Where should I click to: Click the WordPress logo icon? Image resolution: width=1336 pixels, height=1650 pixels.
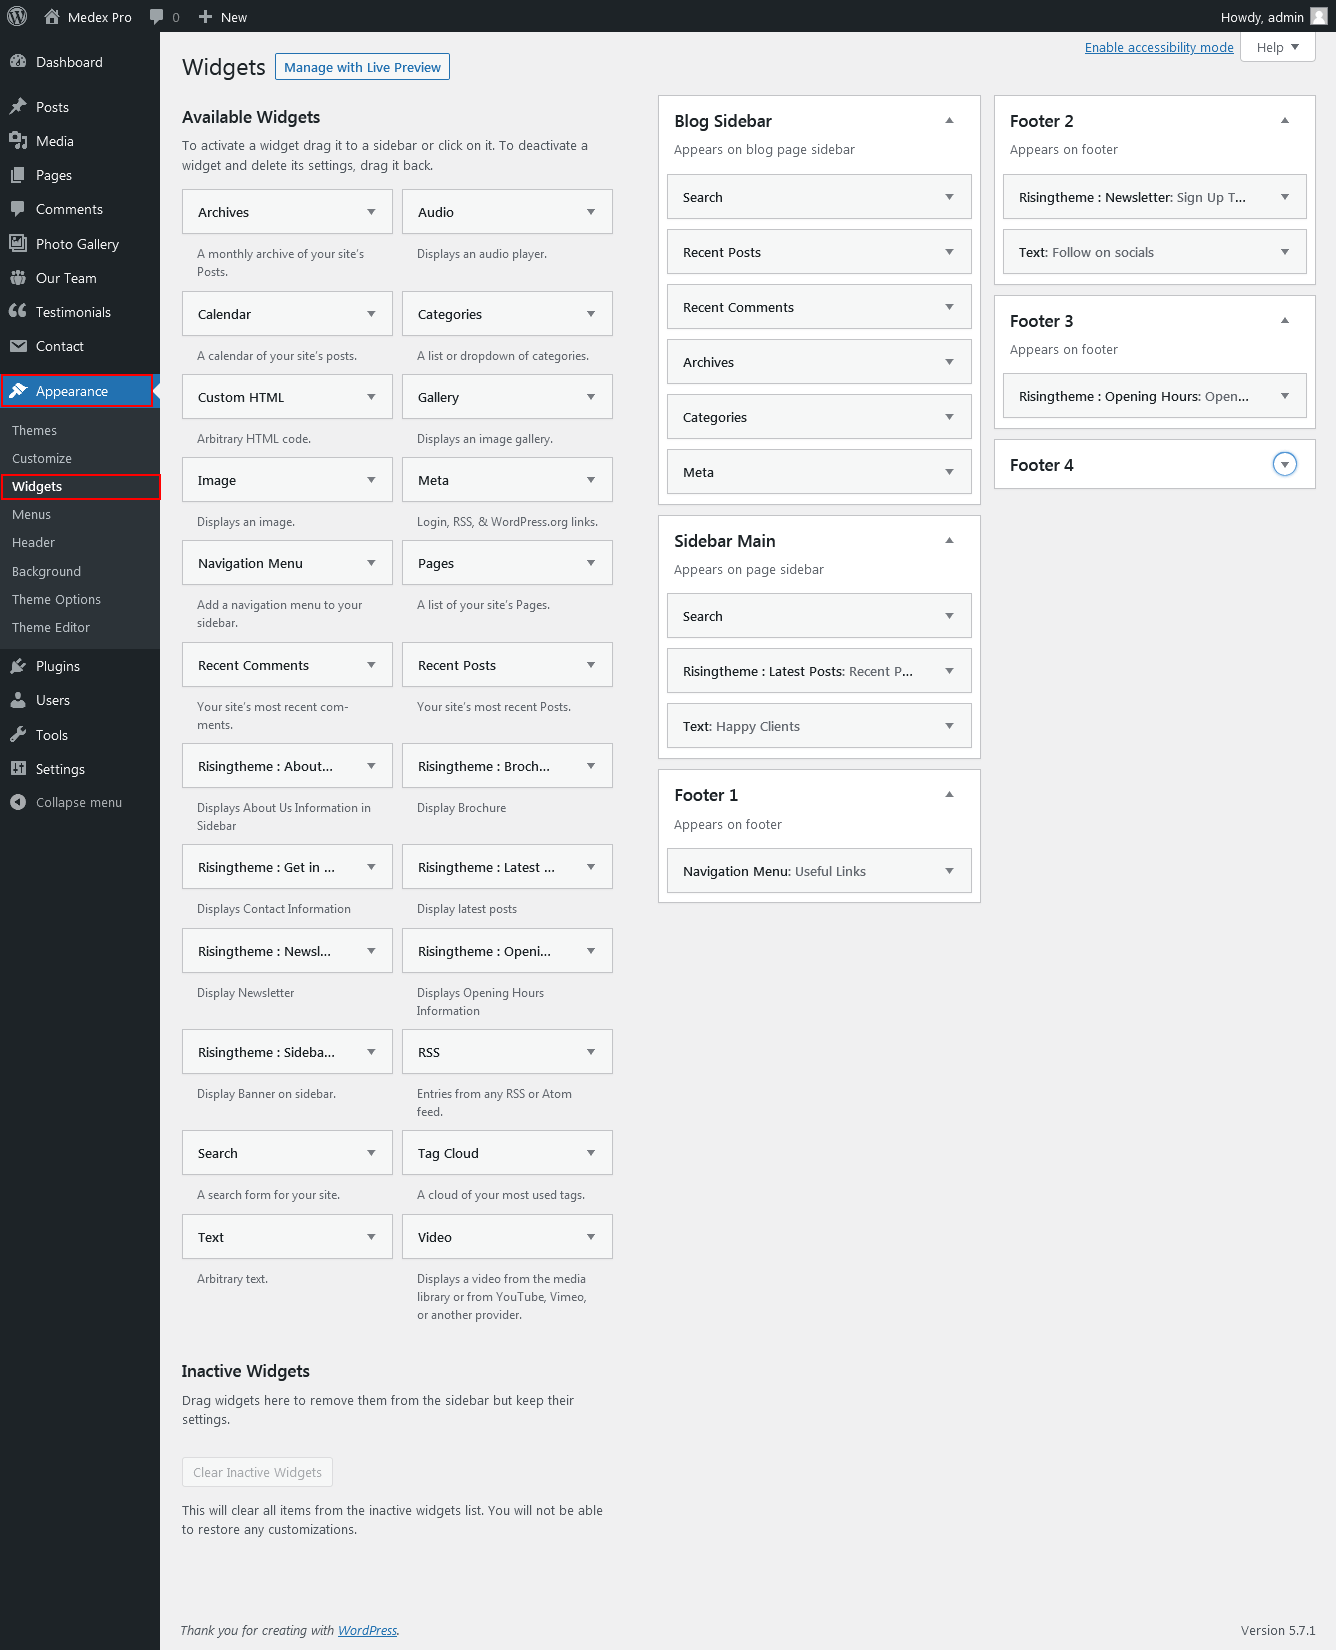(x=17, y=17)
